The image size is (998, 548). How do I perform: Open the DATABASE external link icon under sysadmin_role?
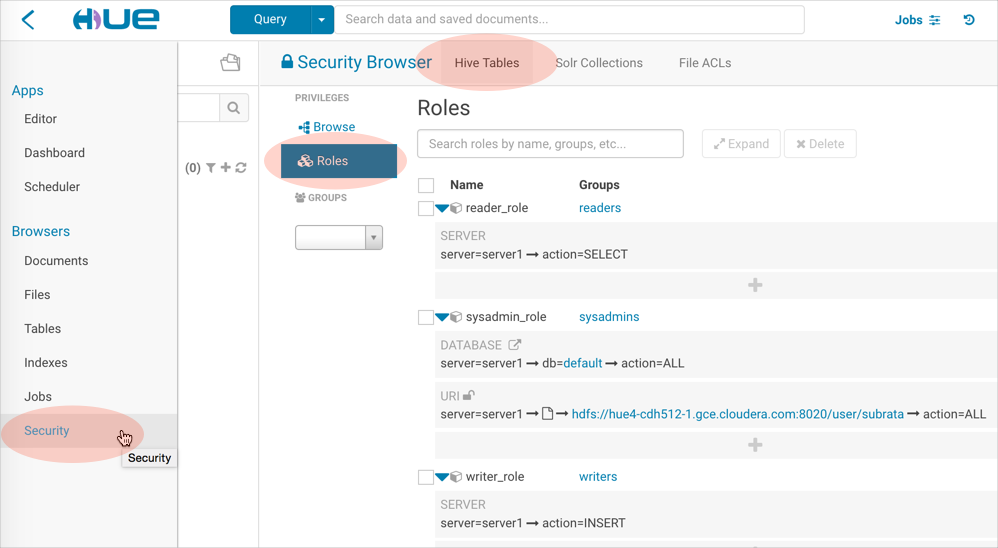(515, 345)
